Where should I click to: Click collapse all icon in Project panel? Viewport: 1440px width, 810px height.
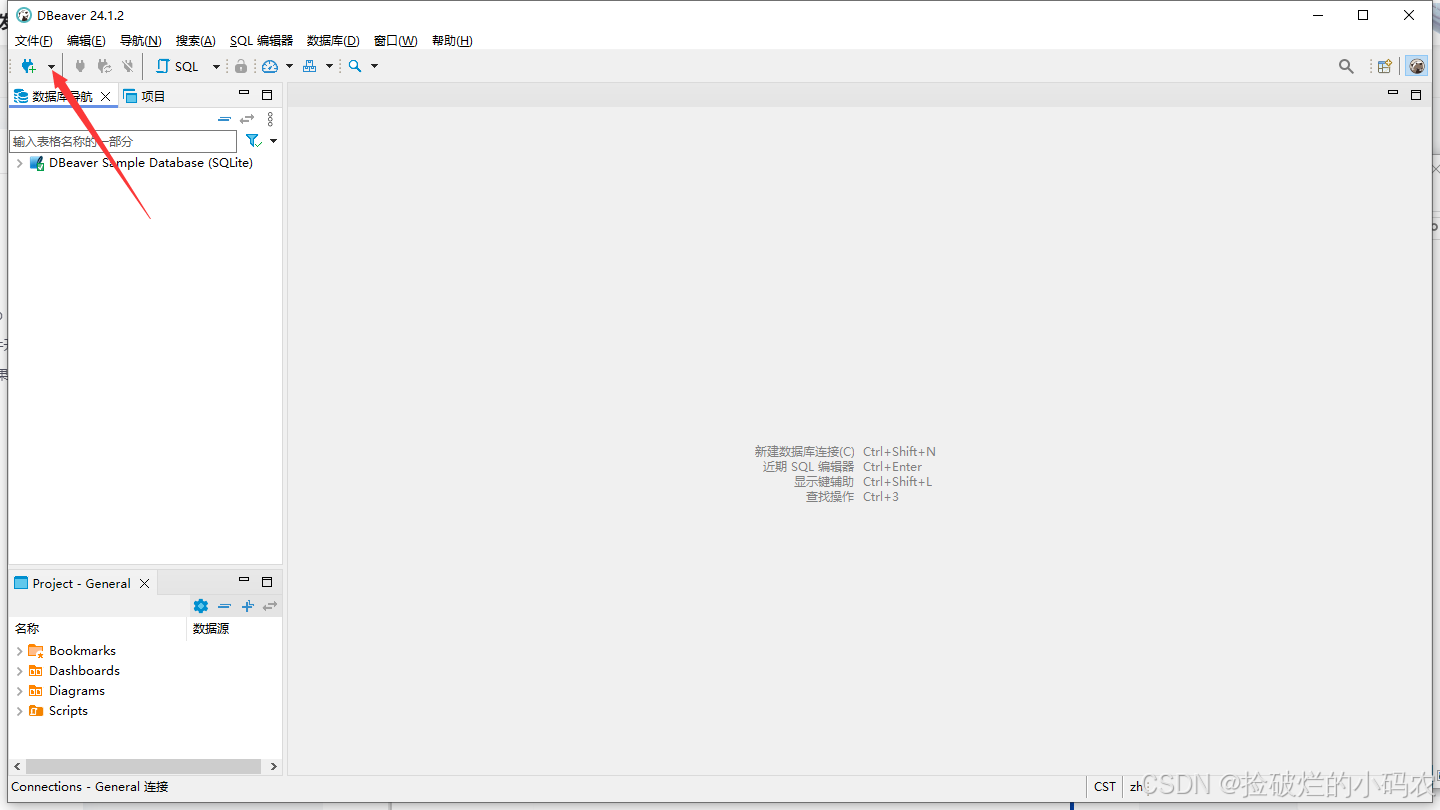[224, 606]
